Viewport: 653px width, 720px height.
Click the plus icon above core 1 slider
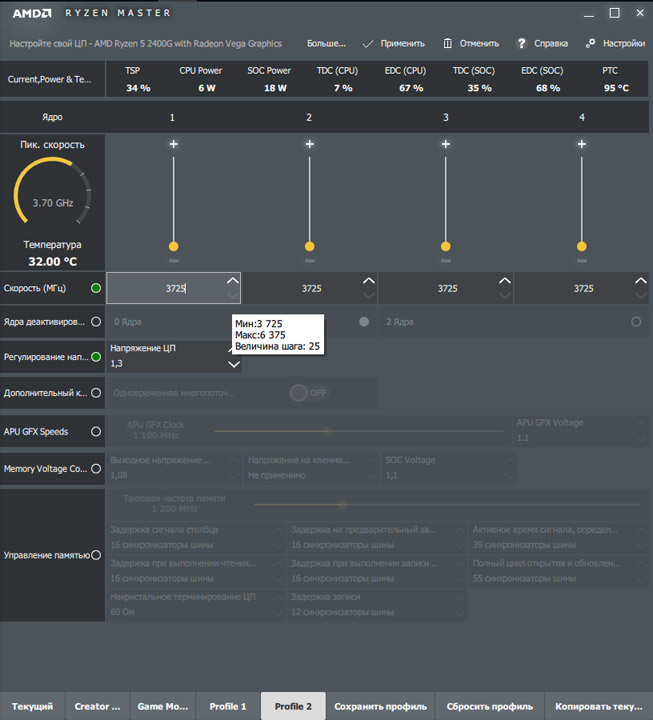coord(173,145)
